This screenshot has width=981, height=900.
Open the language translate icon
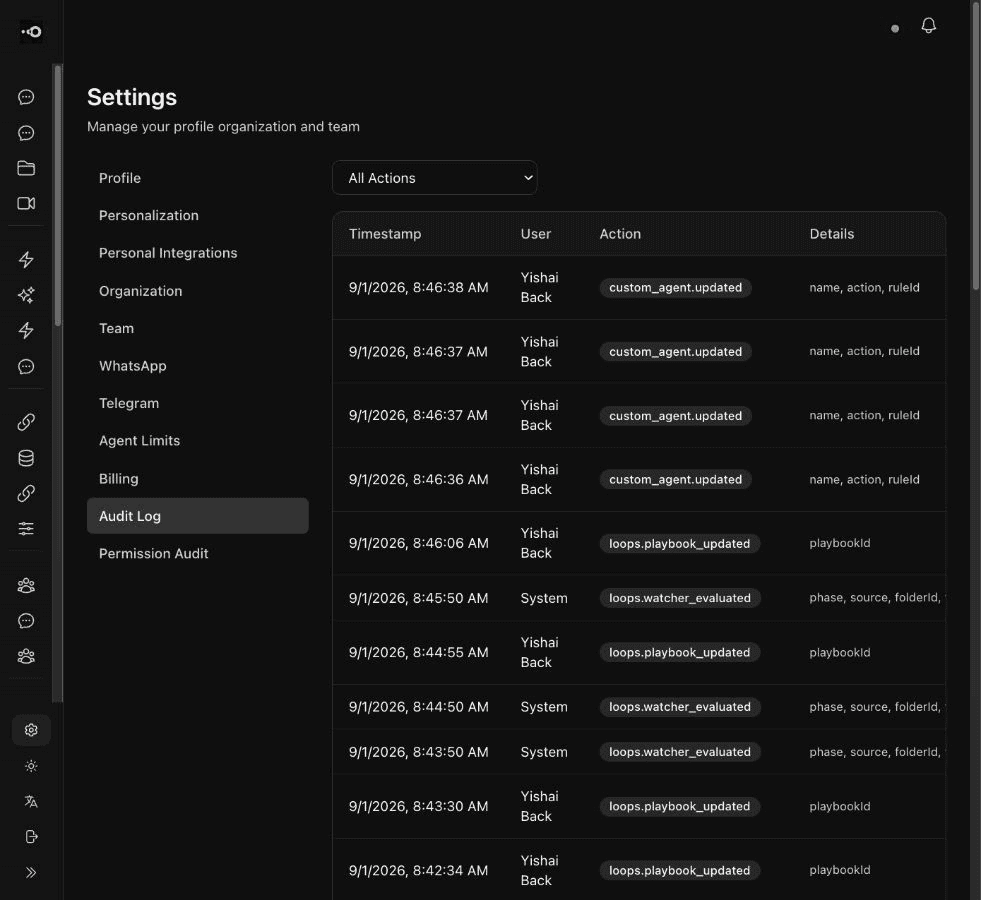(x=31, y=802)
